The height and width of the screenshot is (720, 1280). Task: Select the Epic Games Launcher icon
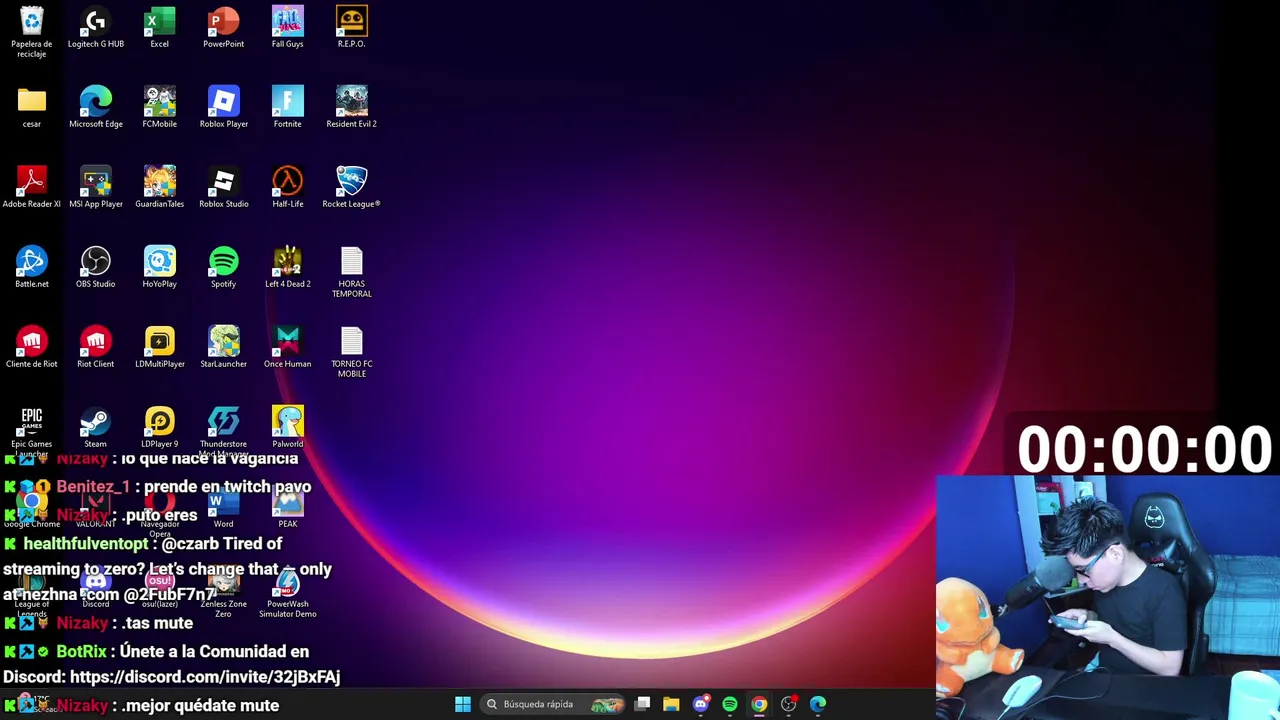(x=32, y=430)
